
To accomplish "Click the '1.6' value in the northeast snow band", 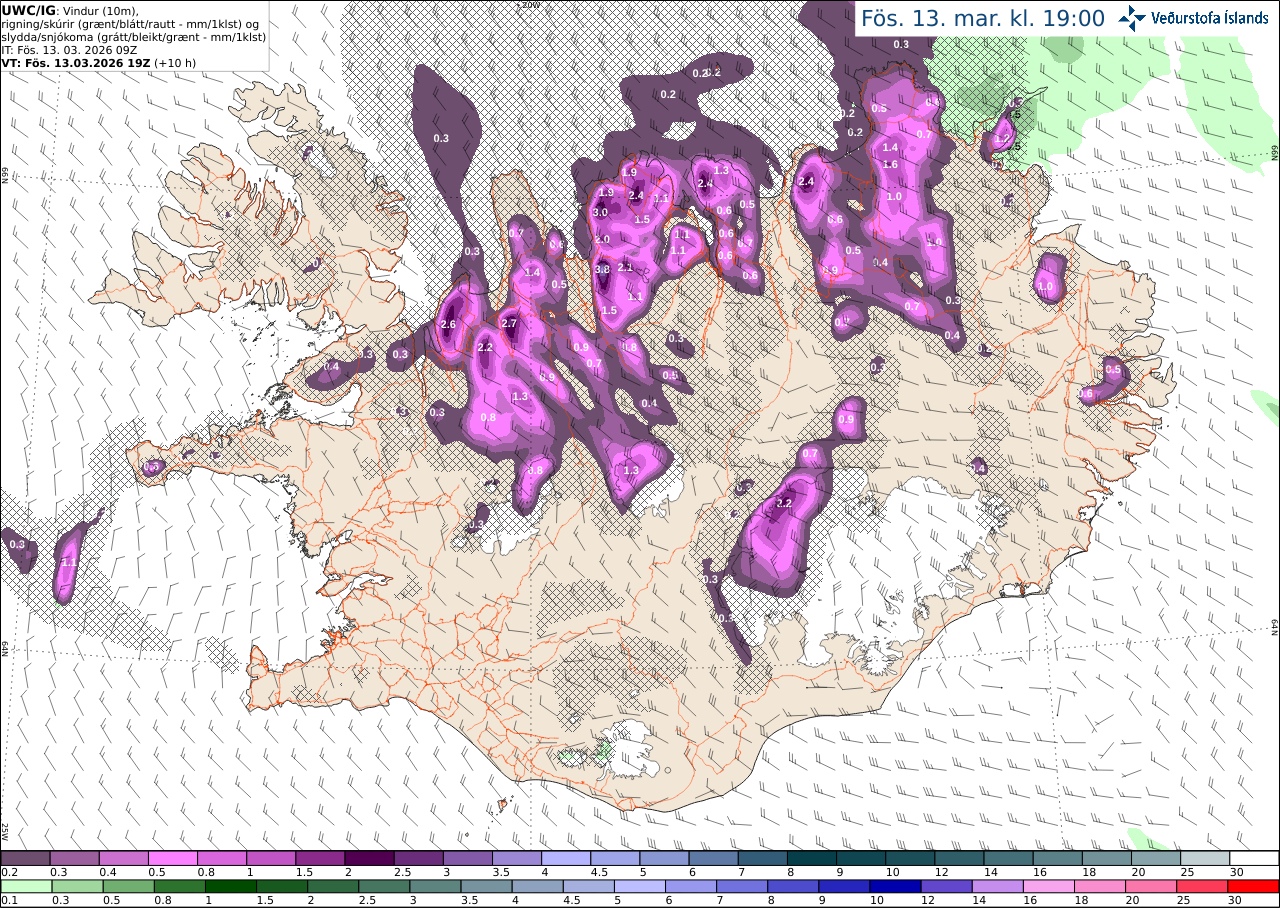I will click(x=890, y=165).
